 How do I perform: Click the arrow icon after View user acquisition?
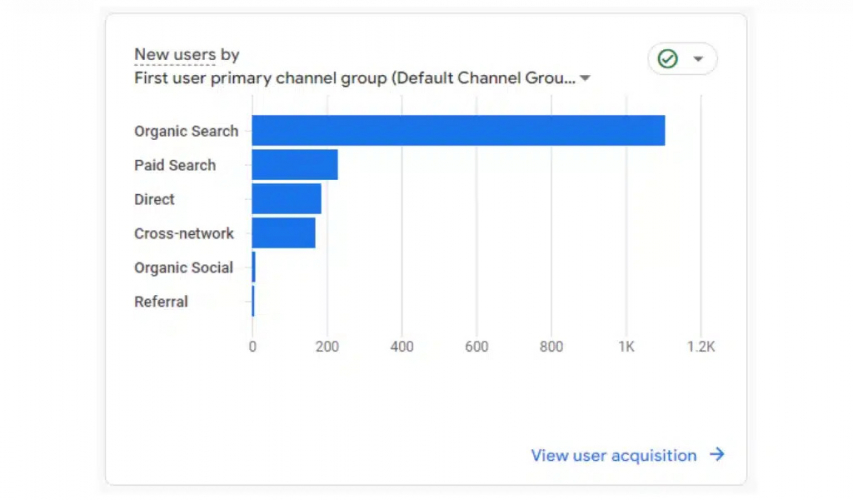717,455
